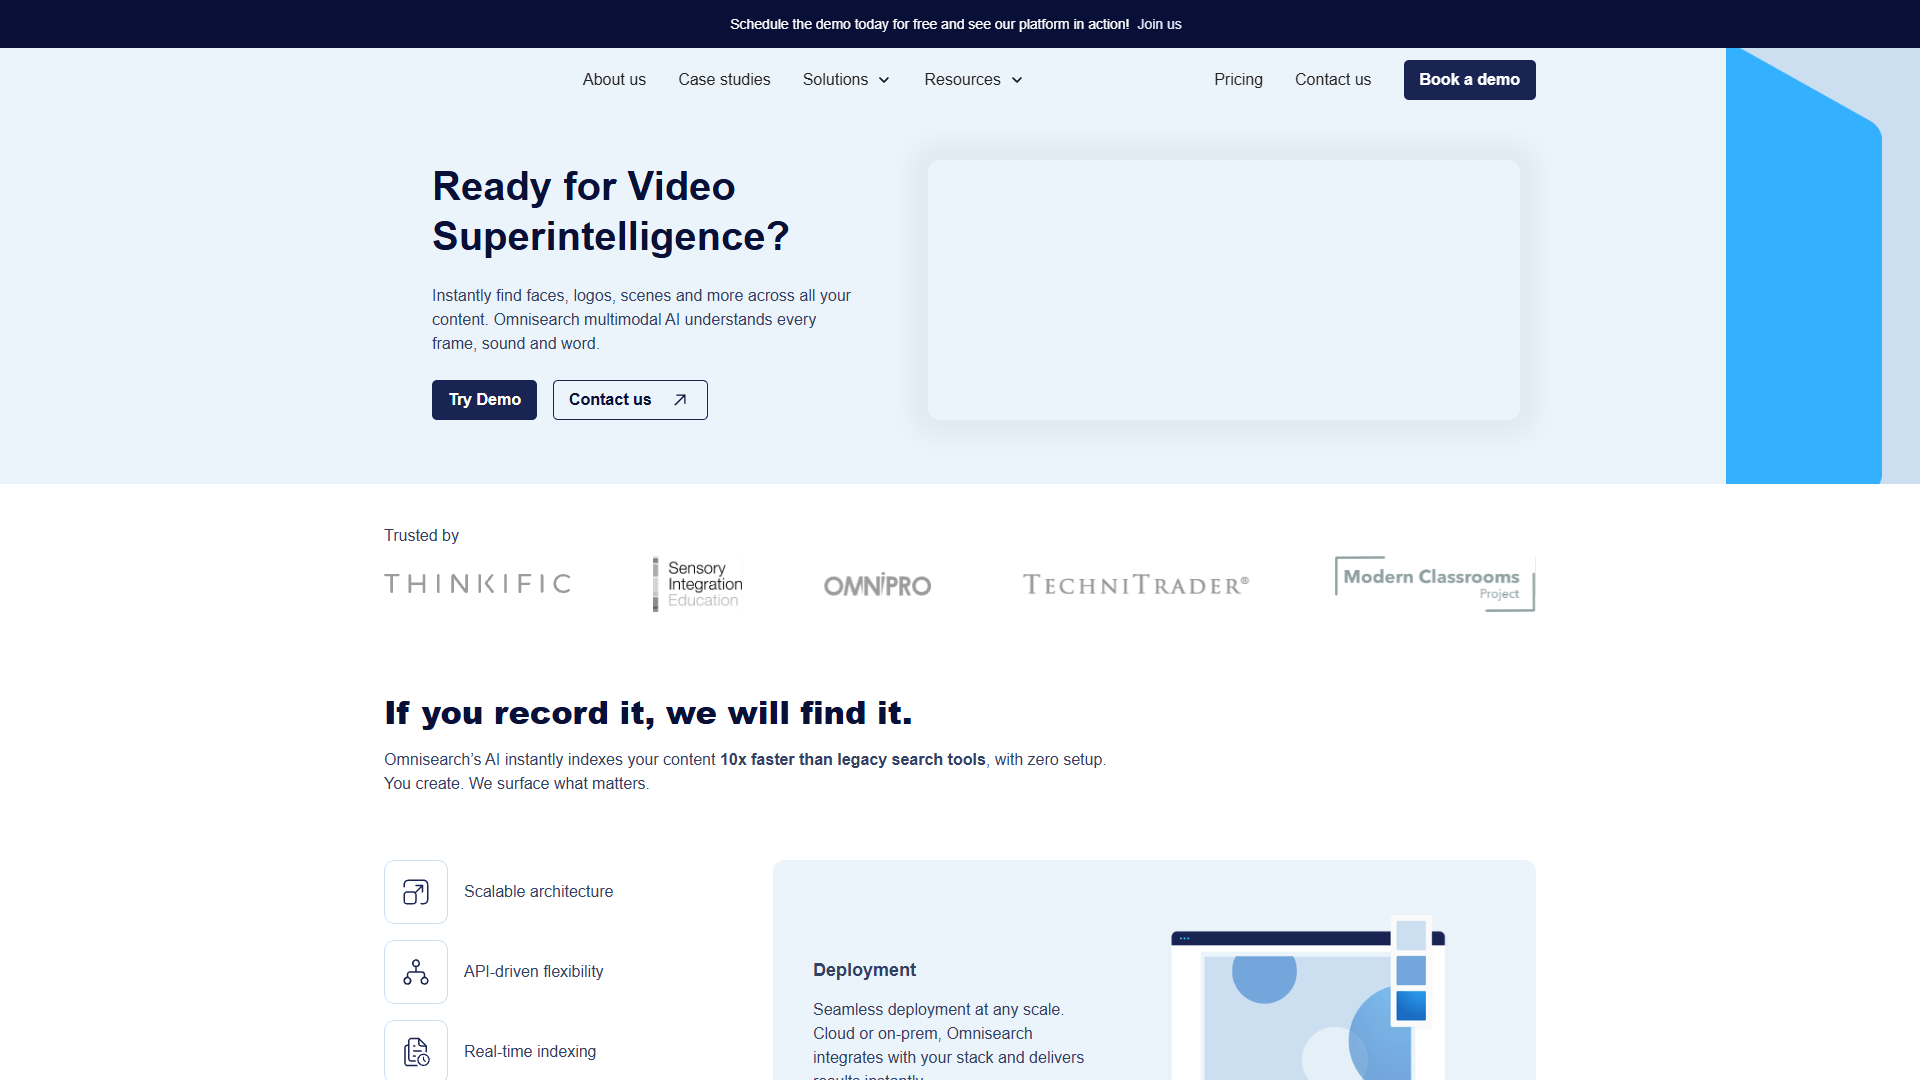Open the Sensory Integration Education logo
The image size is (1920, 1080).
pos(698,584)
